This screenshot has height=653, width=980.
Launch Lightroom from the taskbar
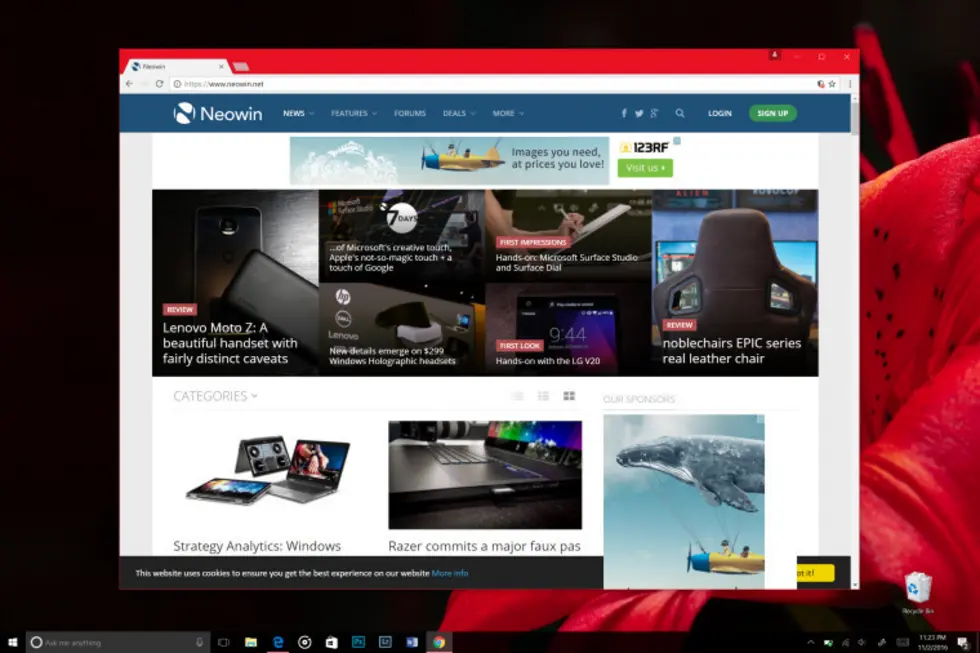pos(385,642)
